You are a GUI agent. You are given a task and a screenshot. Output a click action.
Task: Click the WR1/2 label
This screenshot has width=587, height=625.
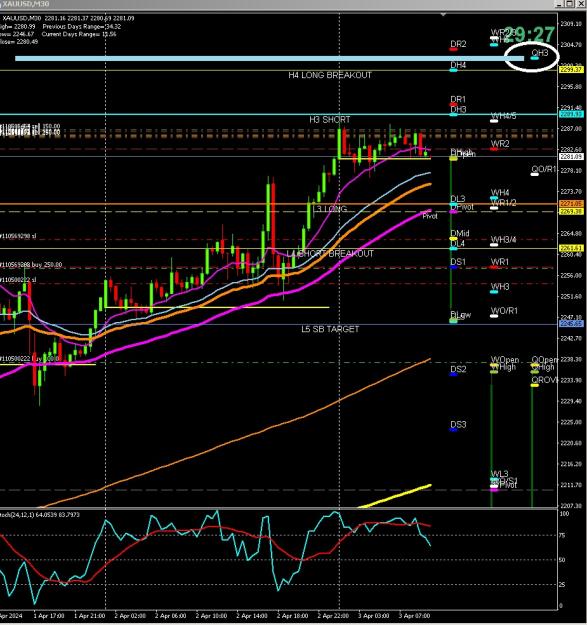(x=503, y=203)
